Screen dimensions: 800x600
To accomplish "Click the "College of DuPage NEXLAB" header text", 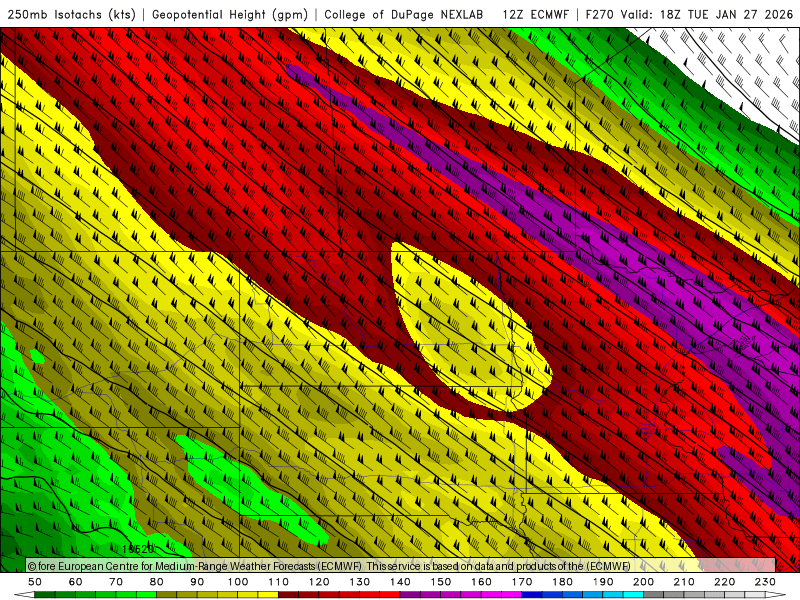I will [404, 14].
